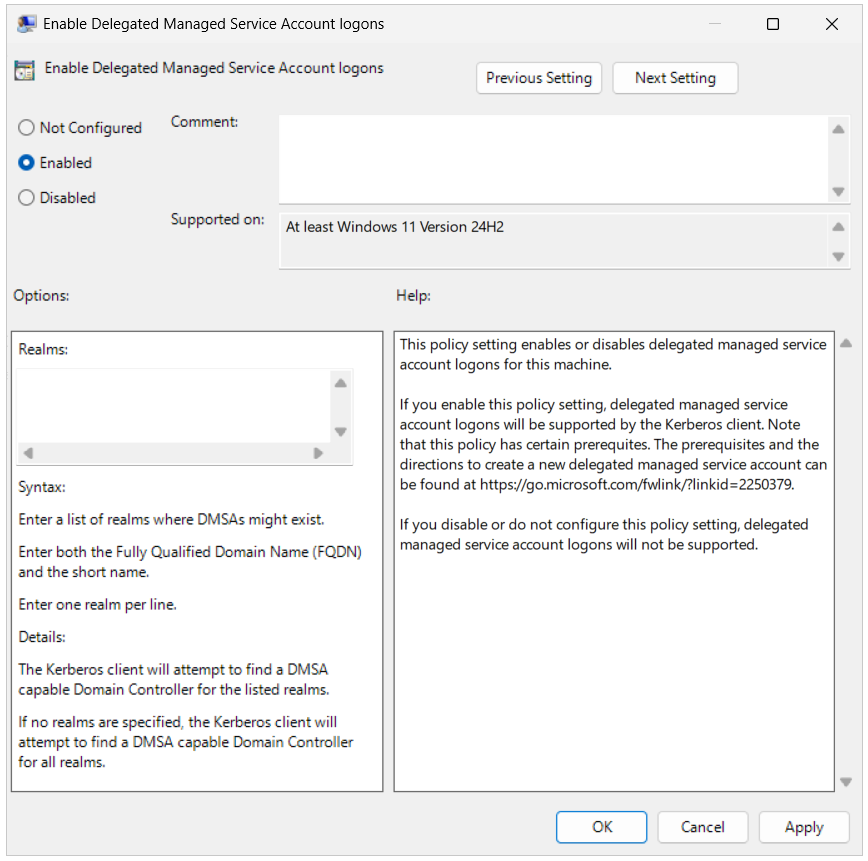Click the Group Policy title bar icon
Screen dimensions: 868x861
[25, 23]
